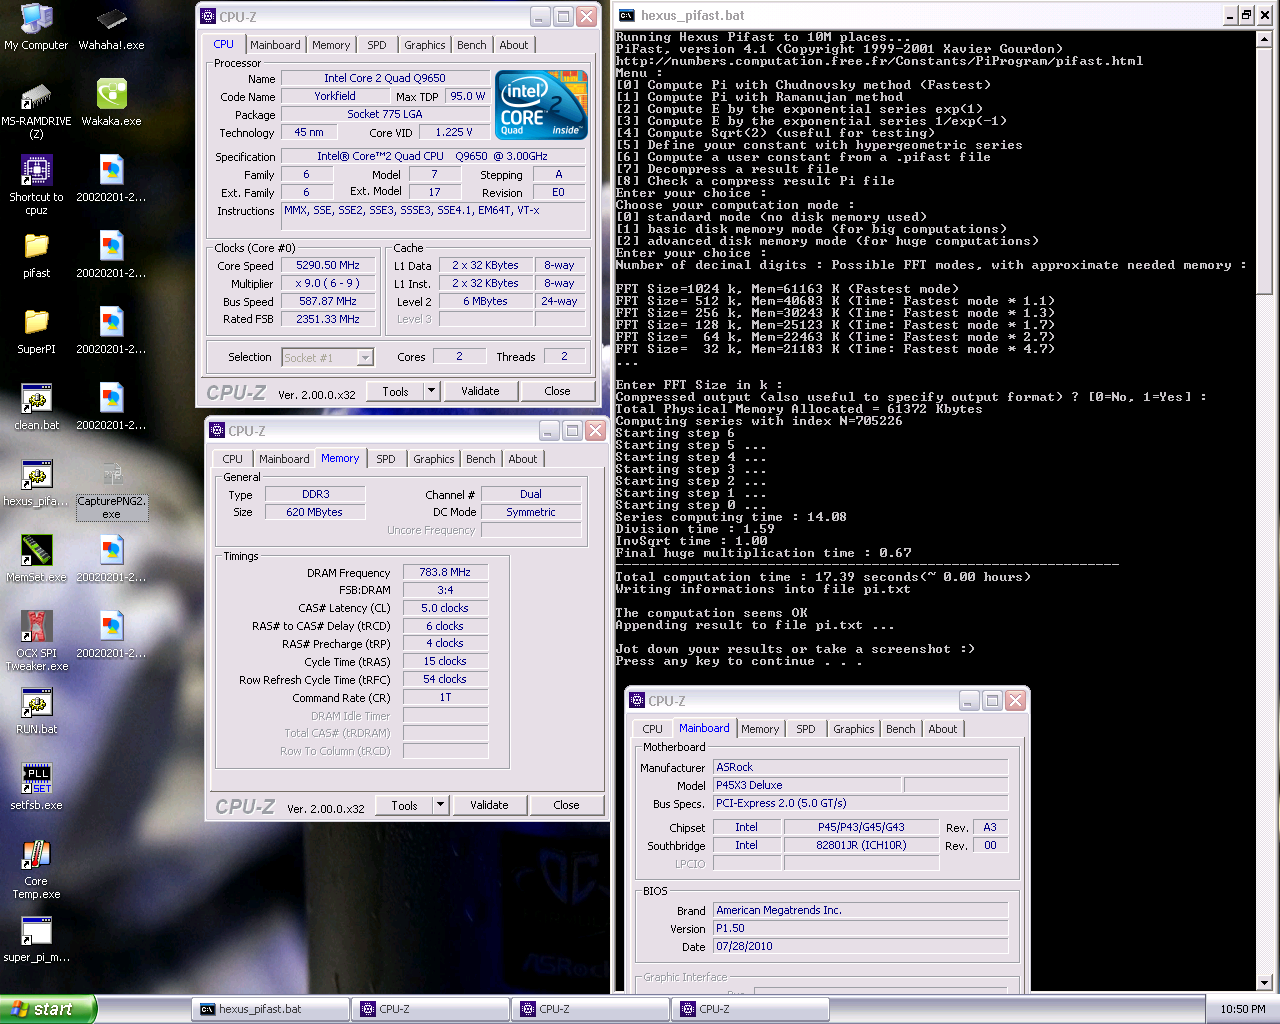1280x1024 pixels.
Task: Click Validate in the top CPU-Z window
Action: tap(480, 391)
